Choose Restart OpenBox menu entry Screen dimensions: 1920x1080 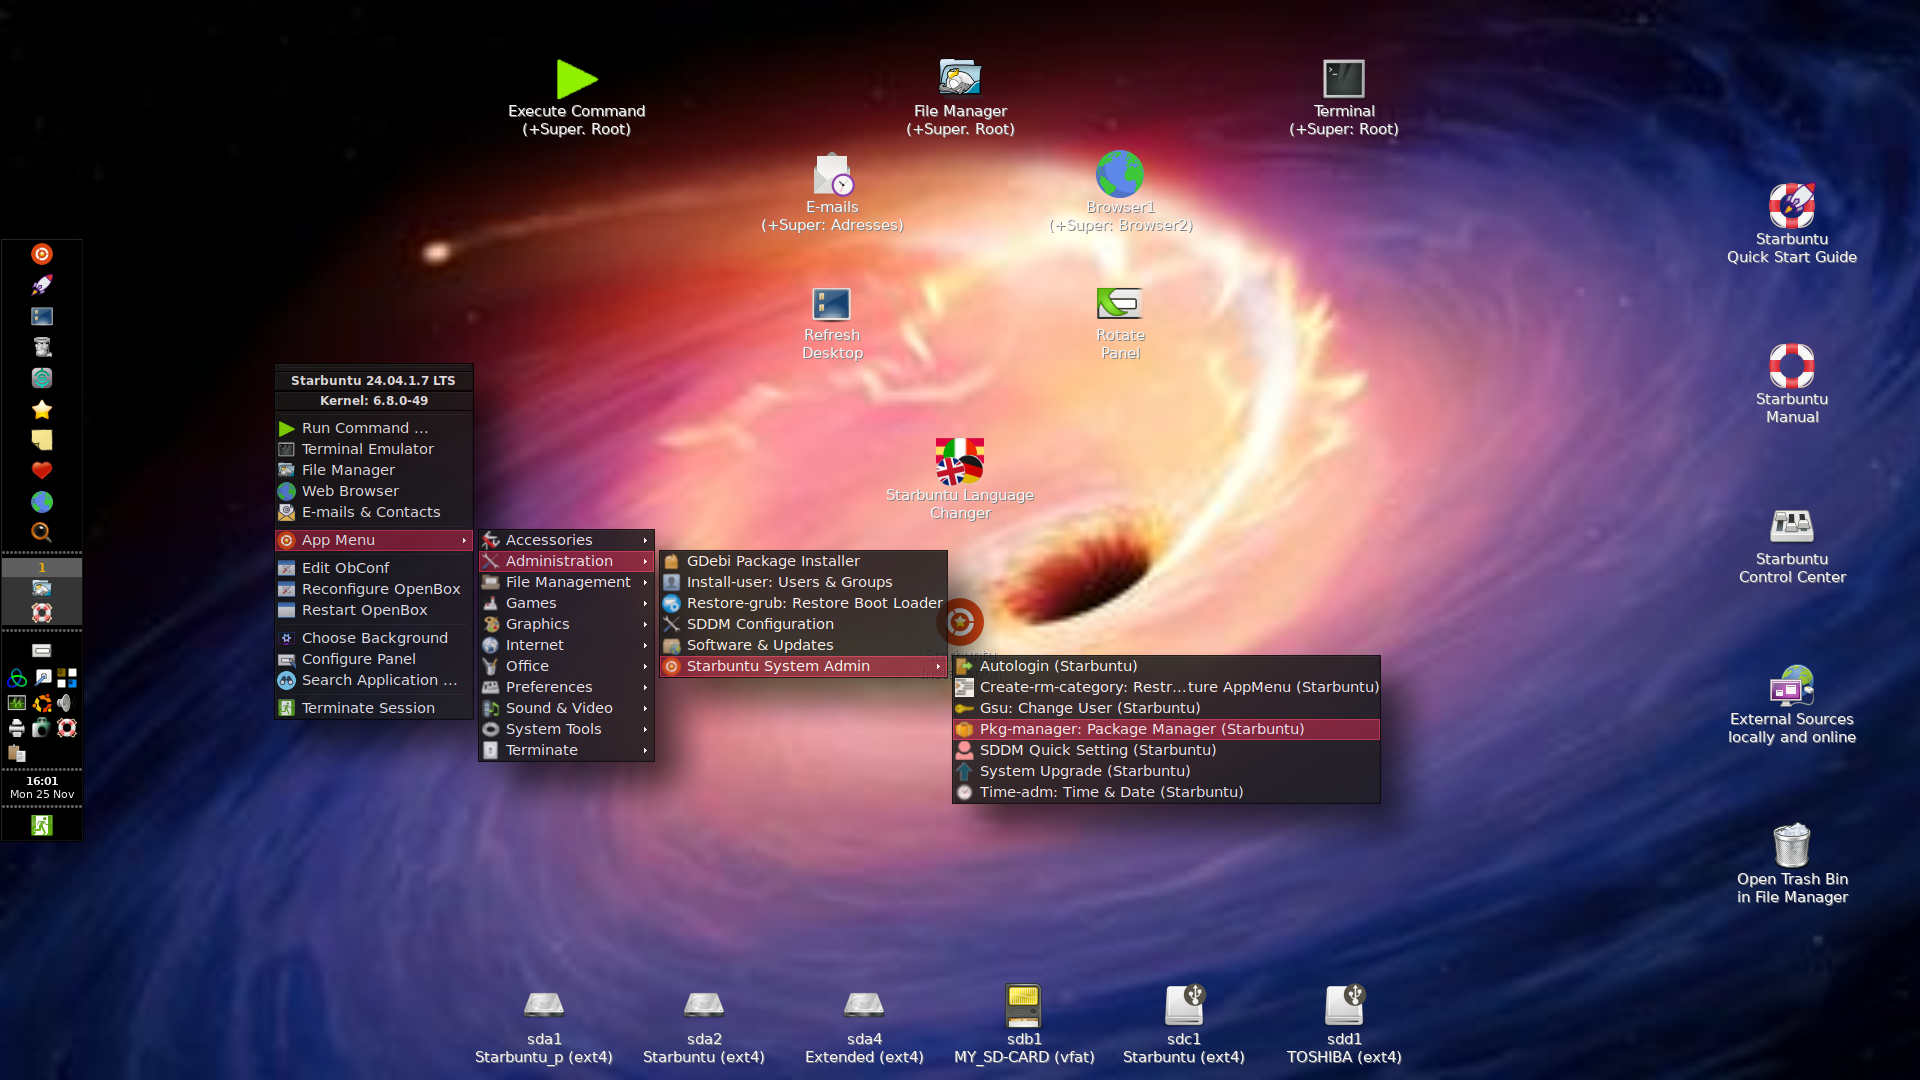tap(374, 610)
